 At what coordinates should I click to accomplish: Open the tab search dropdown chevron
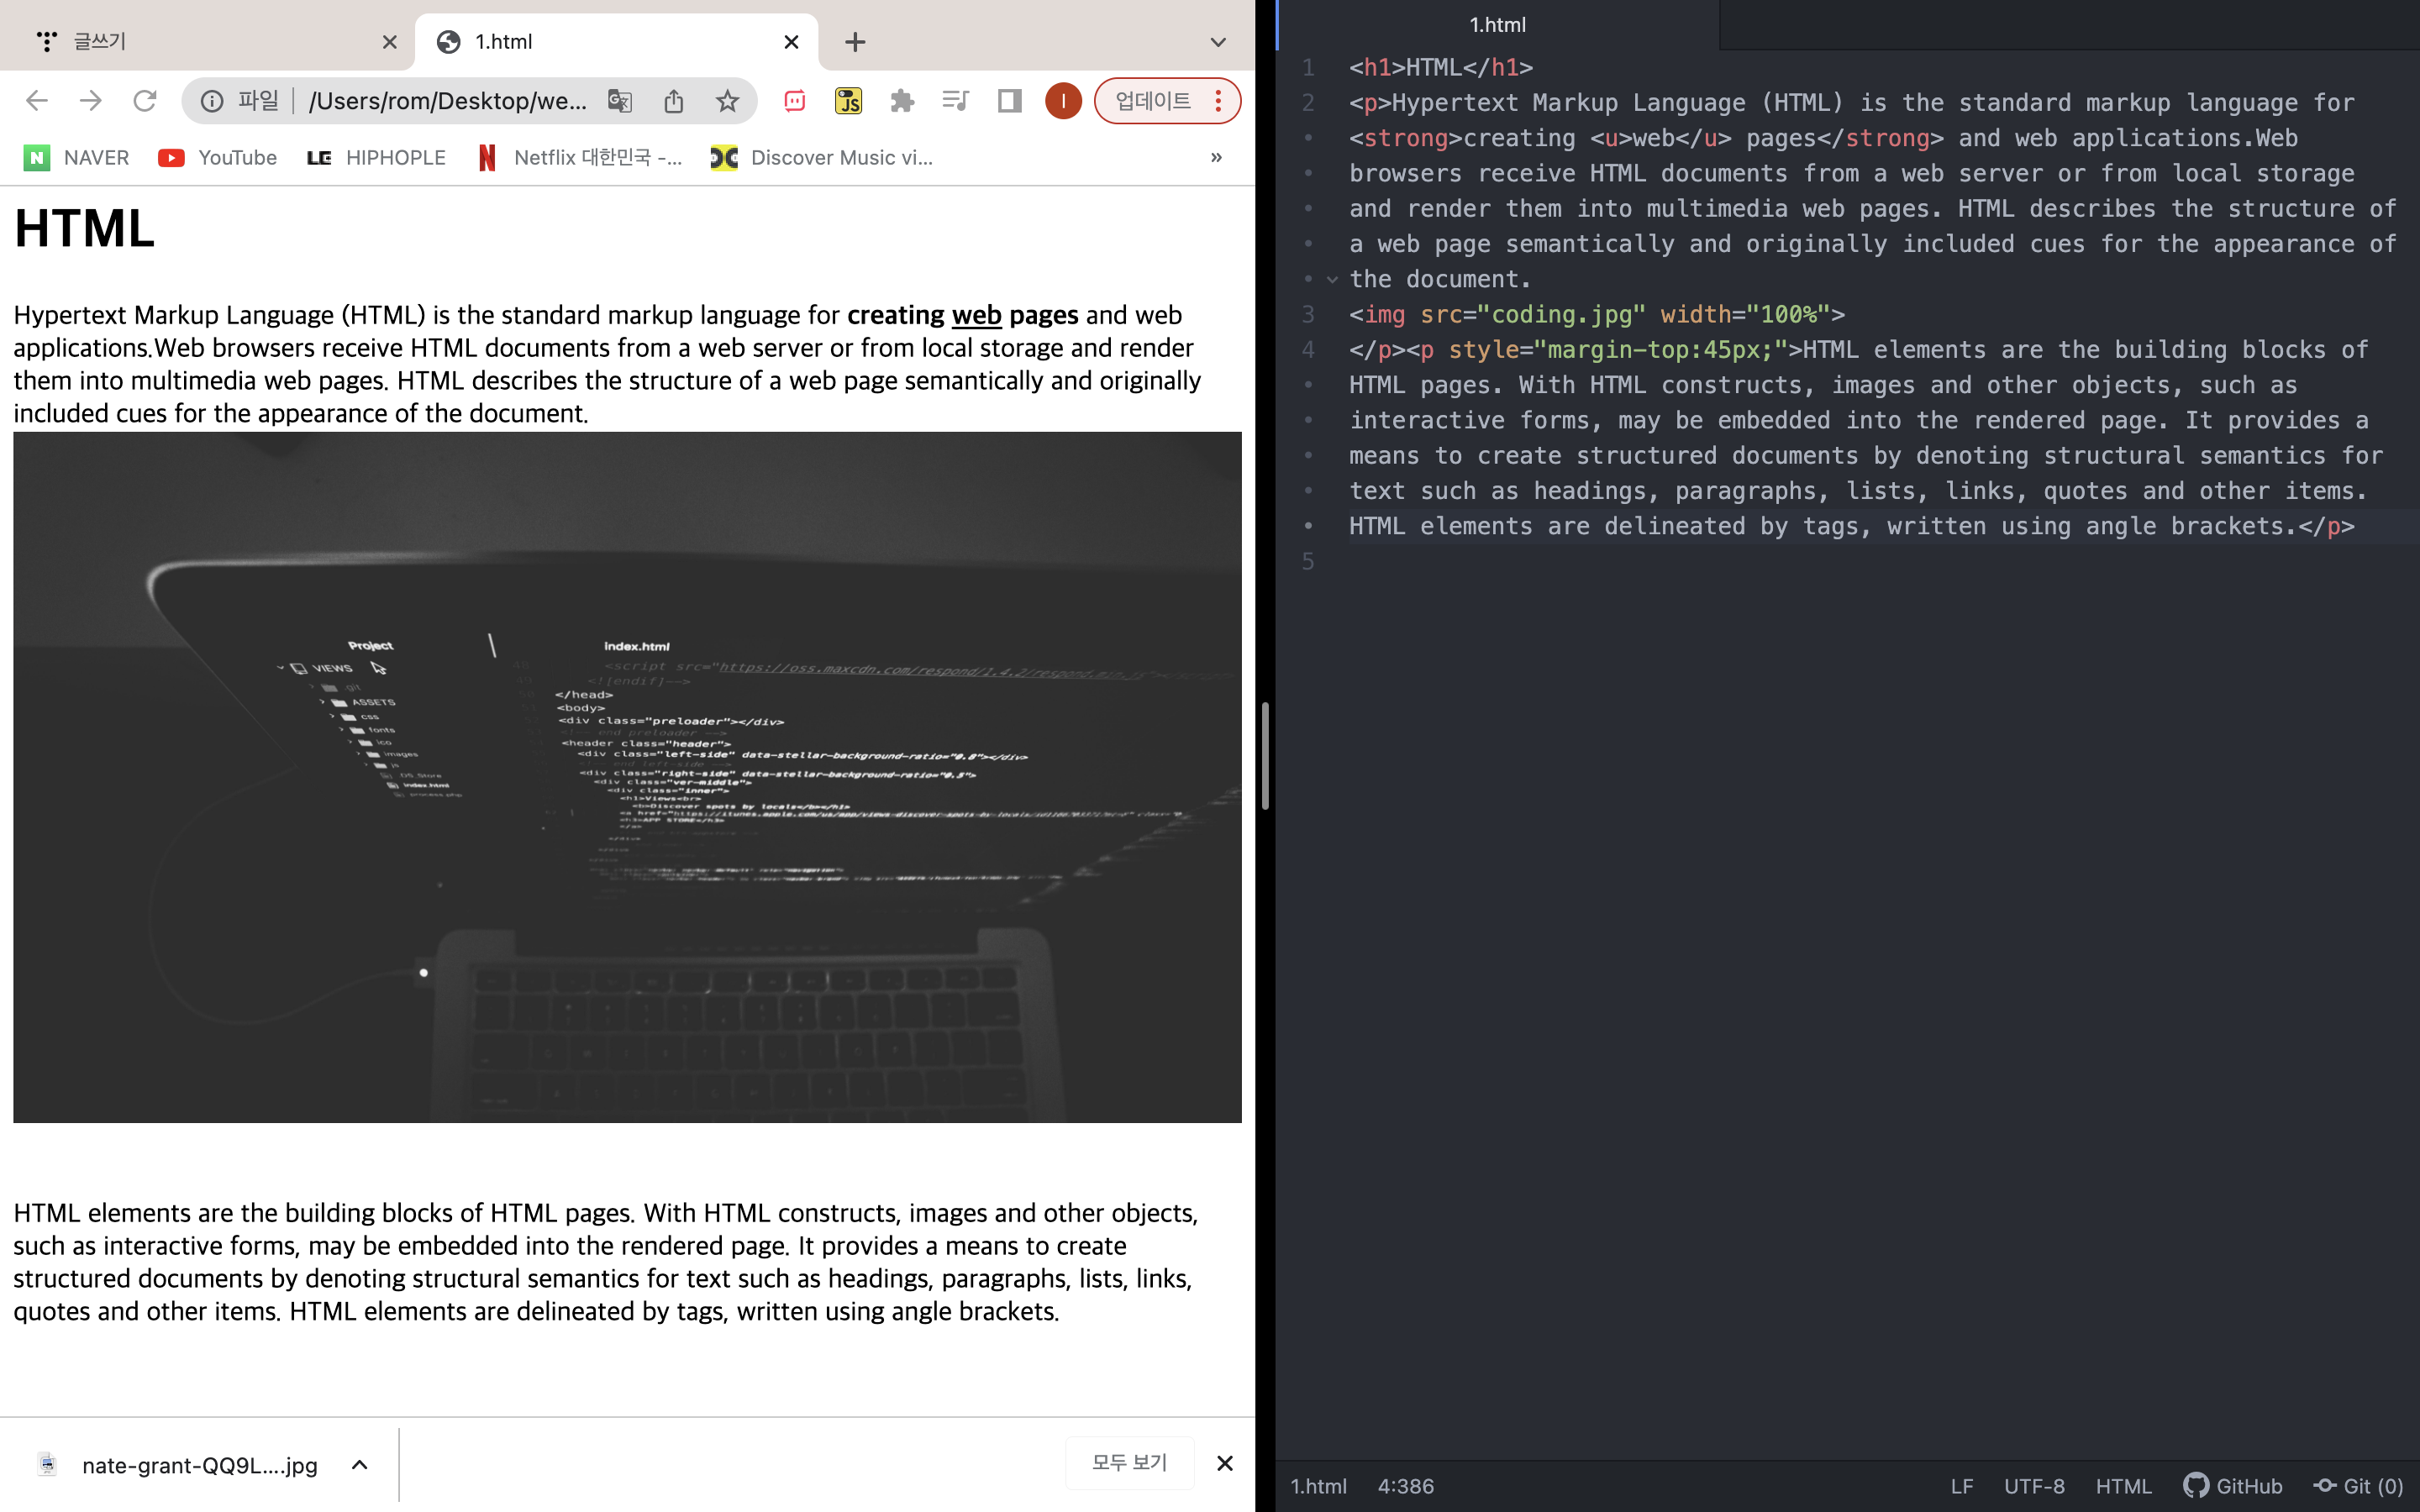click(1217, 42)
